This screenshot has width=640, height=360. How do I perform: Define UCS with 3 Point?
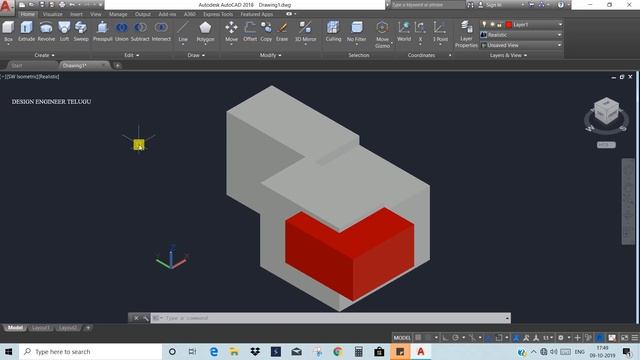click(440, 32)
